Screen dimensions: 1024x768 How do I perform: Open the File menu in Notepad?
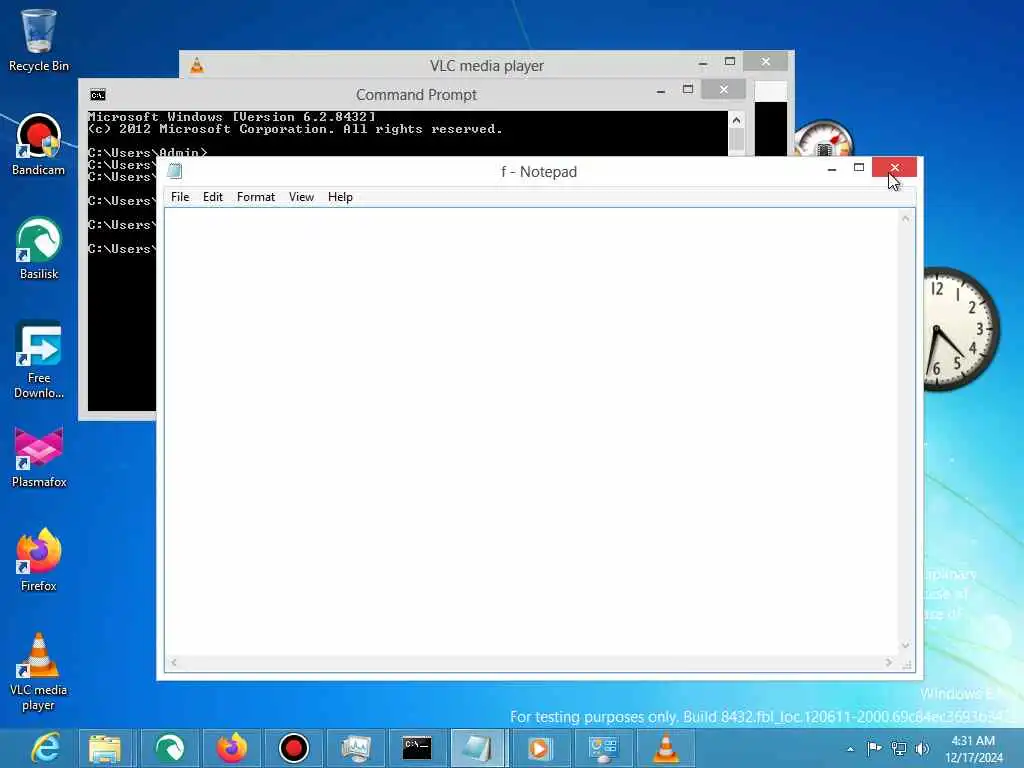point(180,197)
